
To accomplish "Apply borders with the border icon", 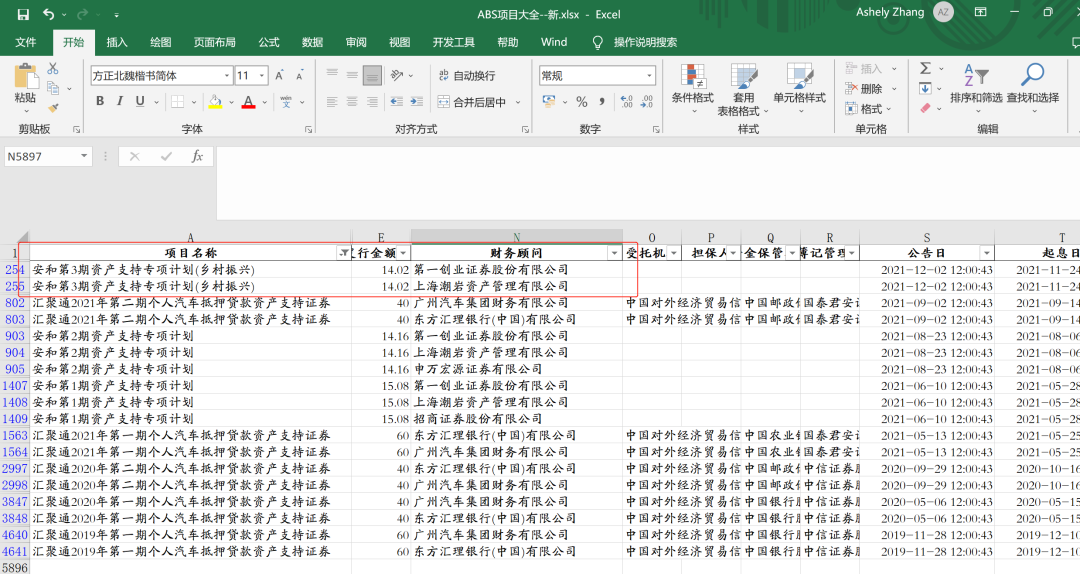I will [178, 101].
